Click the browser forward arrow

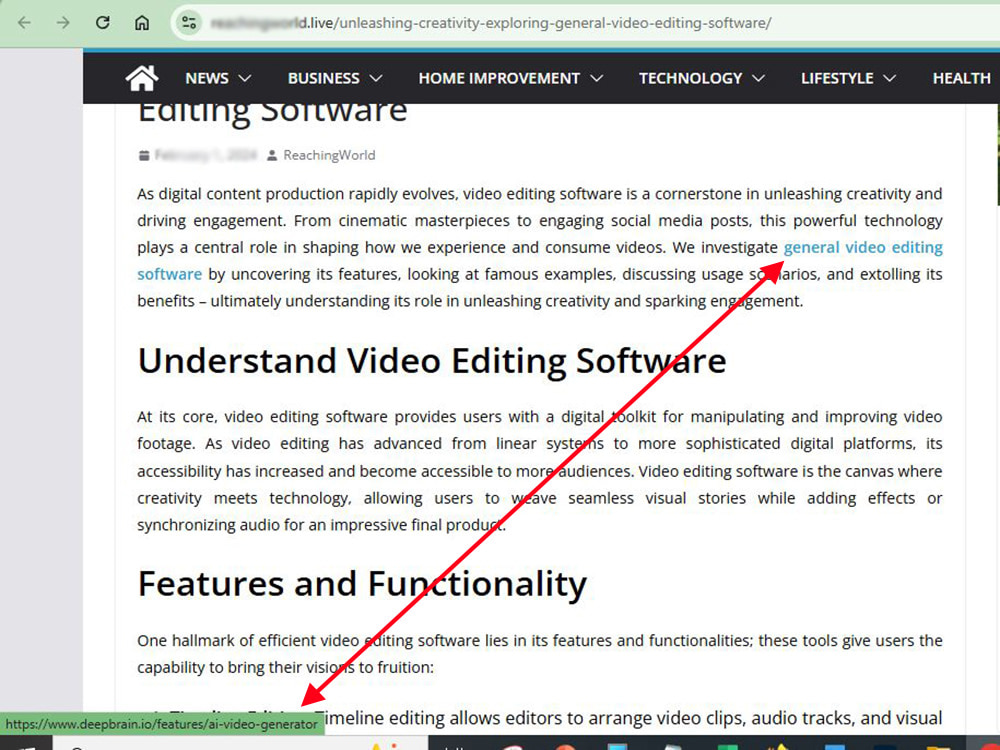coord(63,23)
